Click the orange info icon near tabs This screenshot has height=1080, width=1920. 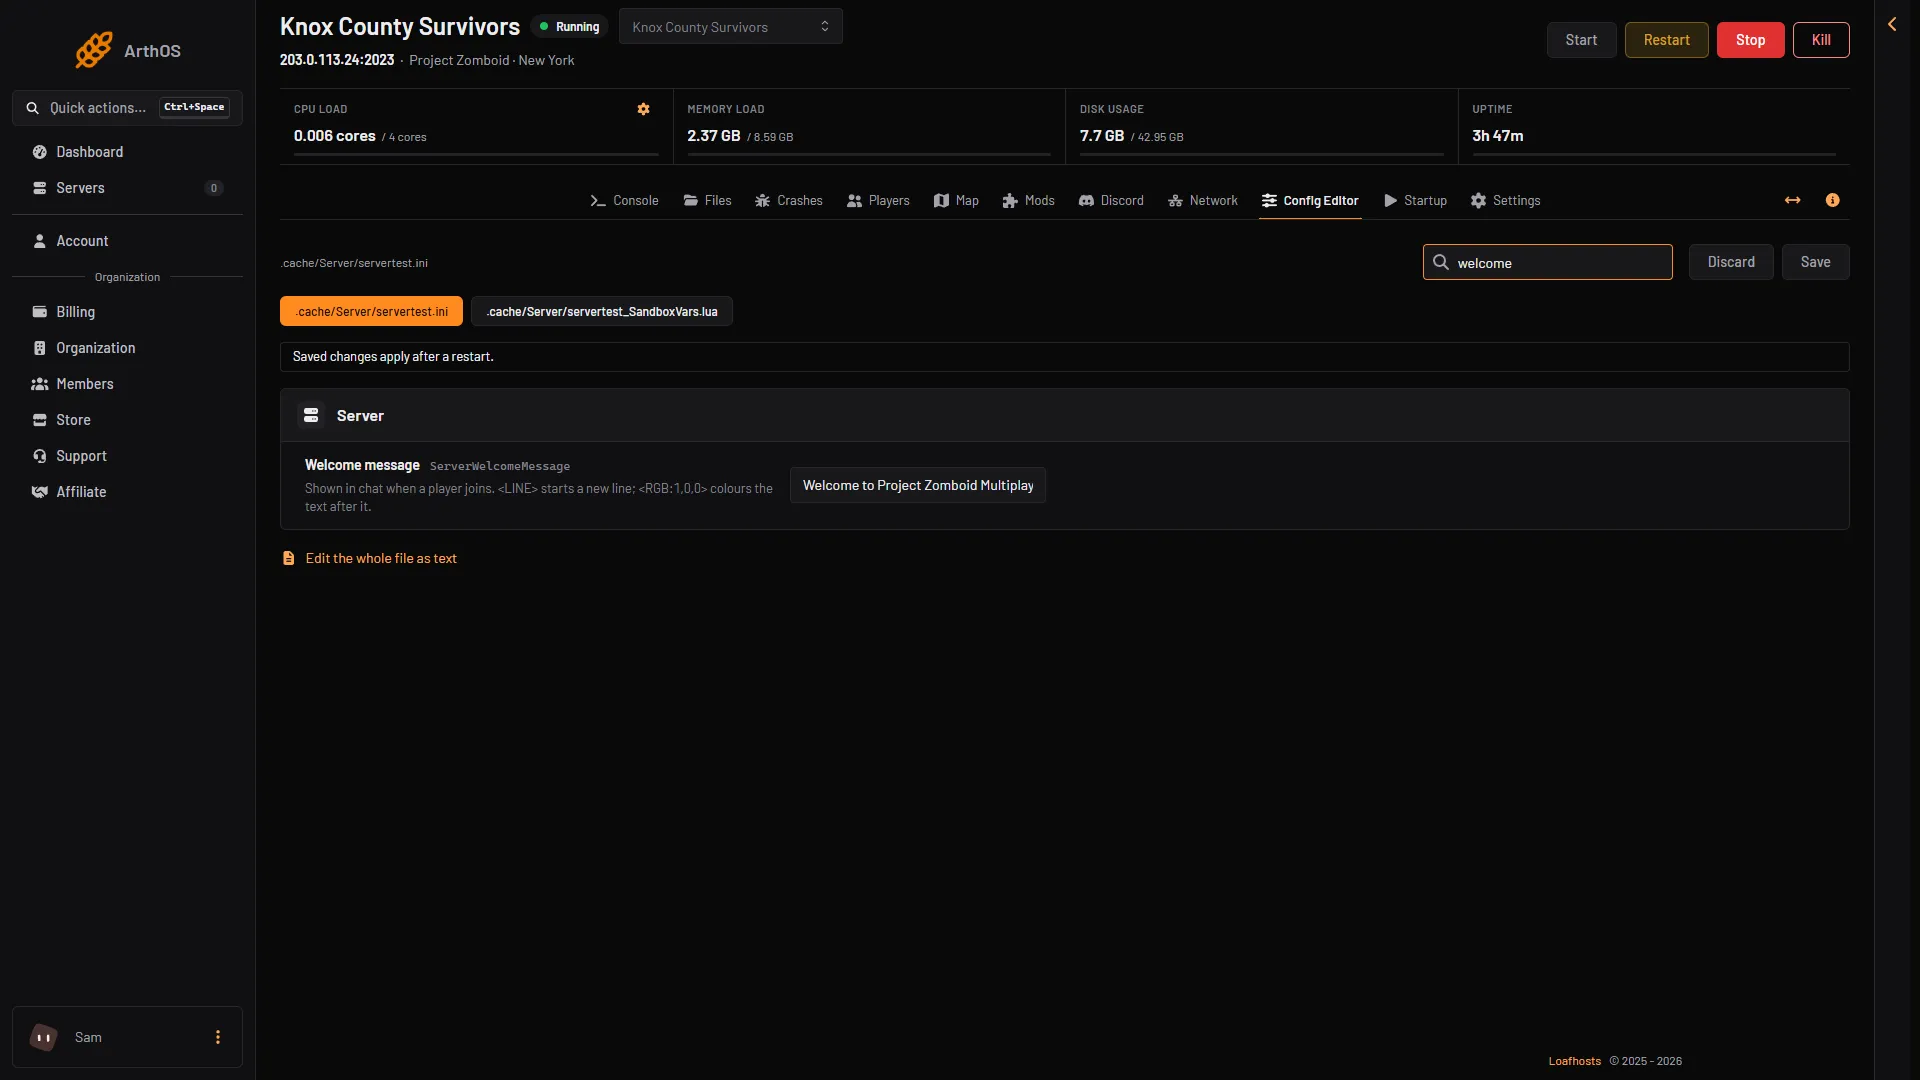(1832, 200)
